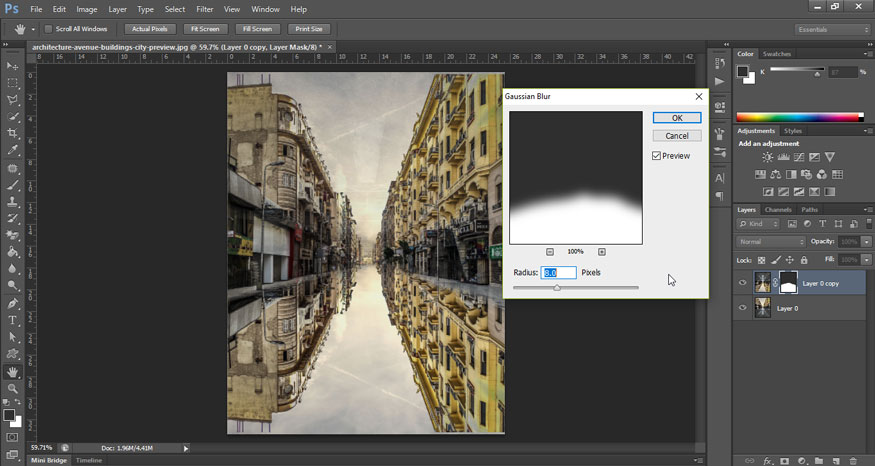The image size is (875, 466).
Task: Add a Black & White adjustment
Action: [x=791, y=175]
